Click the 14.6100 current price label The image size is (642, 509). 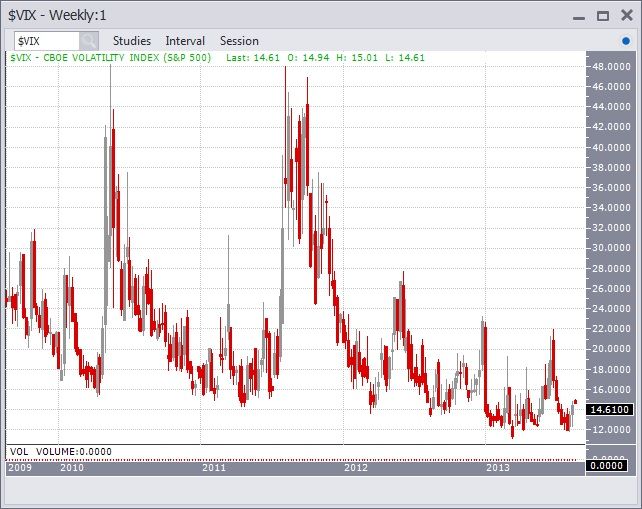click(609, 409)
